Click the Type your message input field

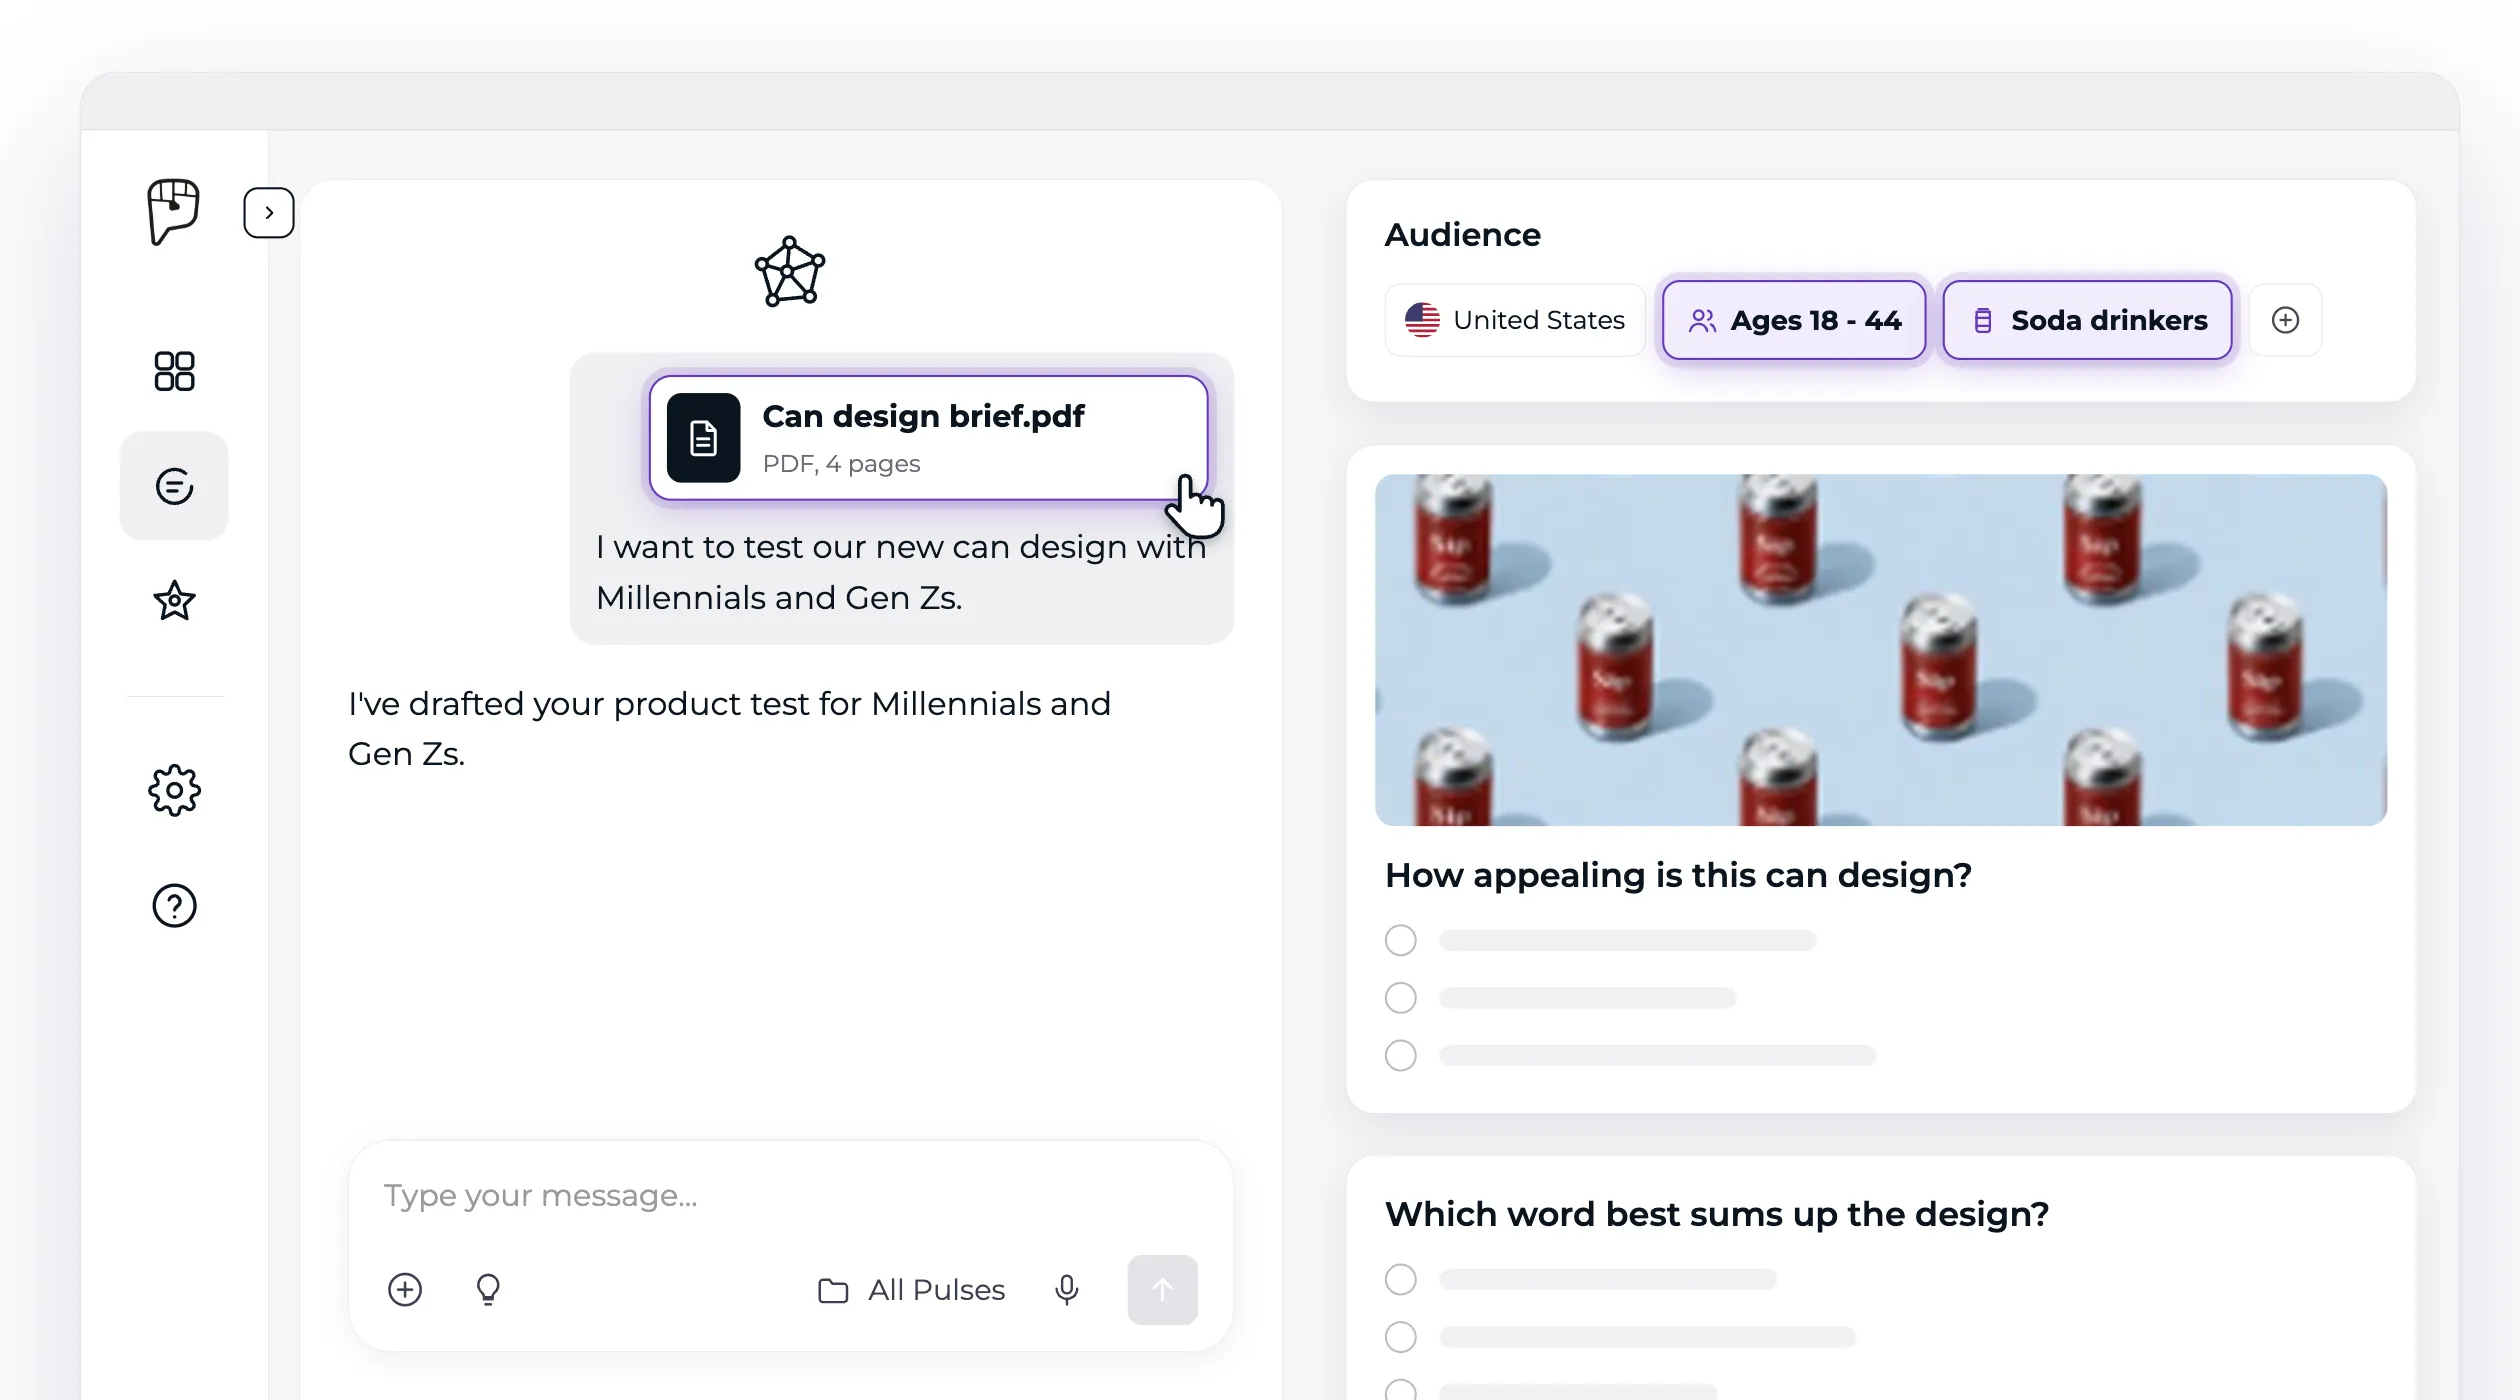(790, 1196)
